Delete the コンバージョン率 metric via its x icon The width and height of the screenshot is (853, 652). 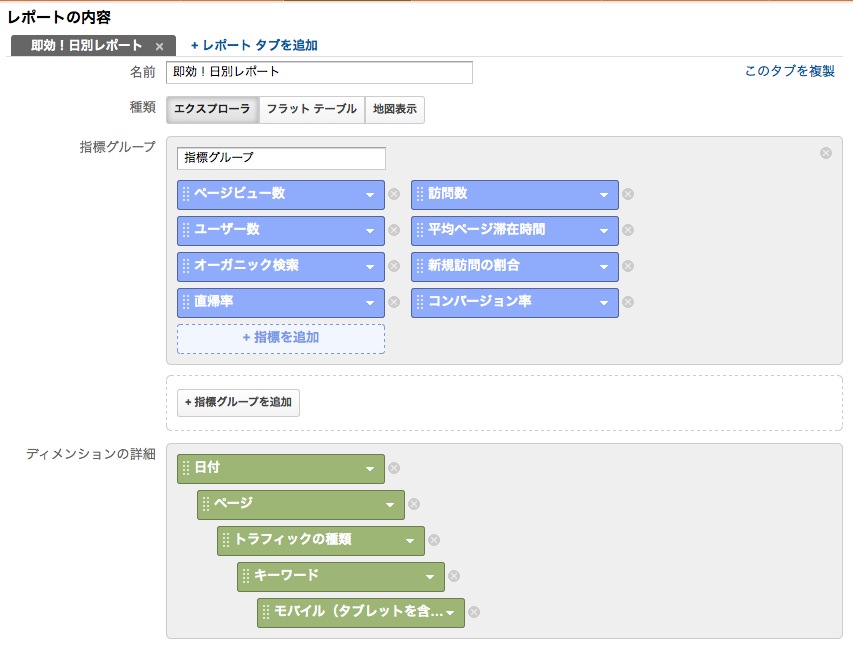tap(628, 302)
